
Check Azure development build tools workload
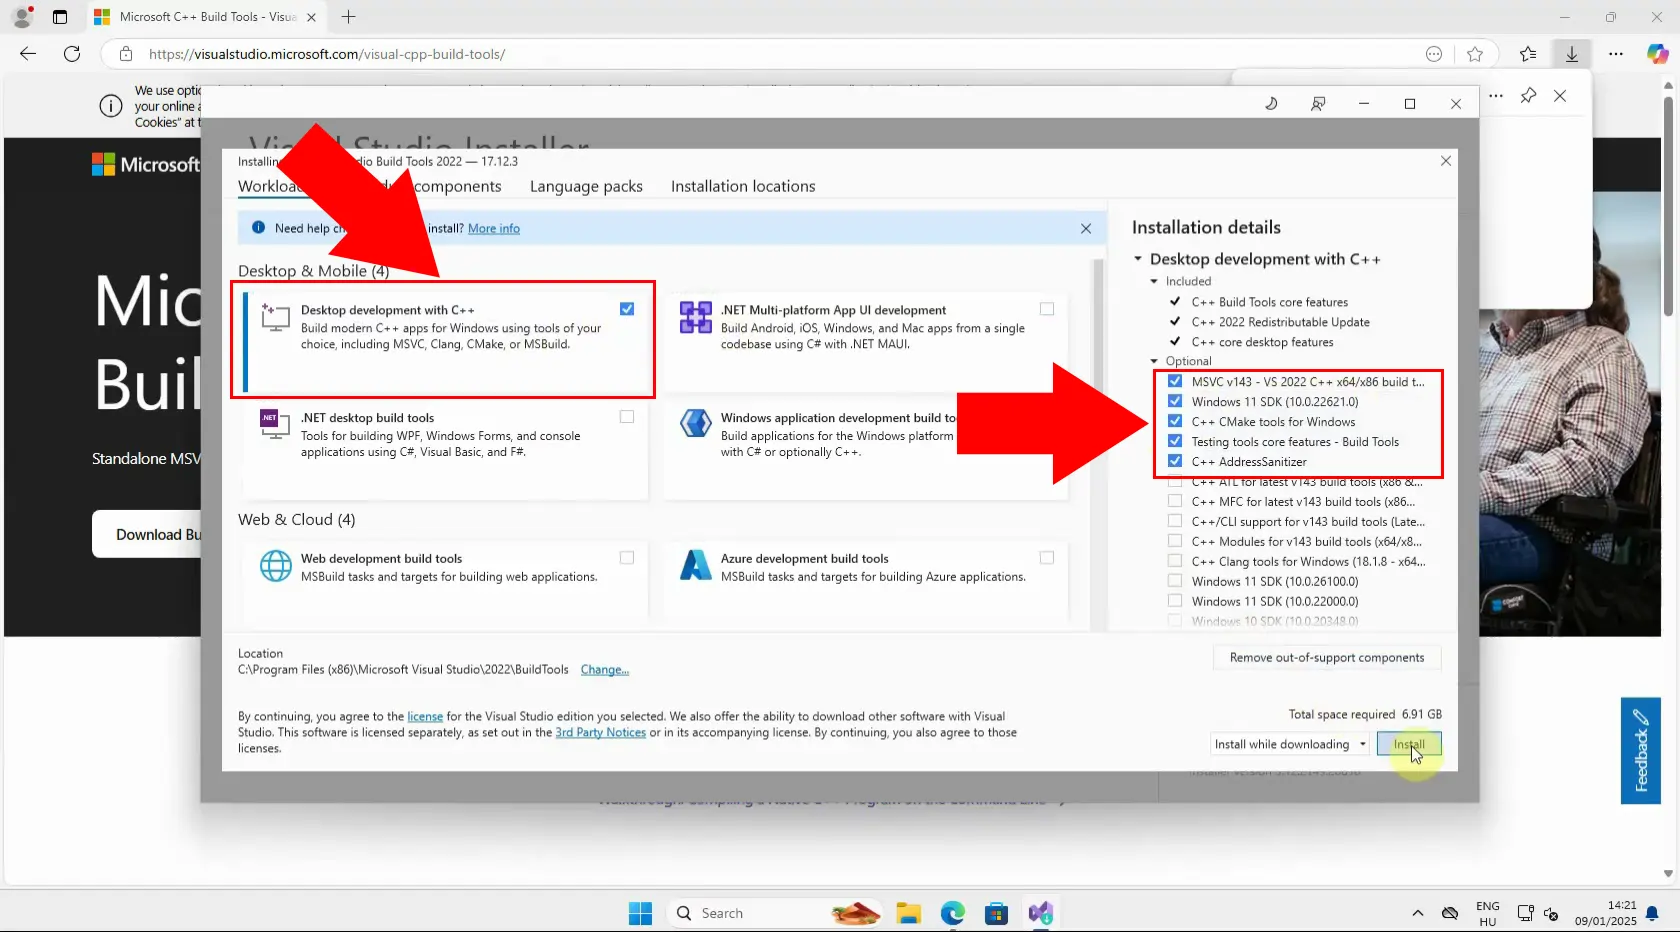[x=1047, y=558]
